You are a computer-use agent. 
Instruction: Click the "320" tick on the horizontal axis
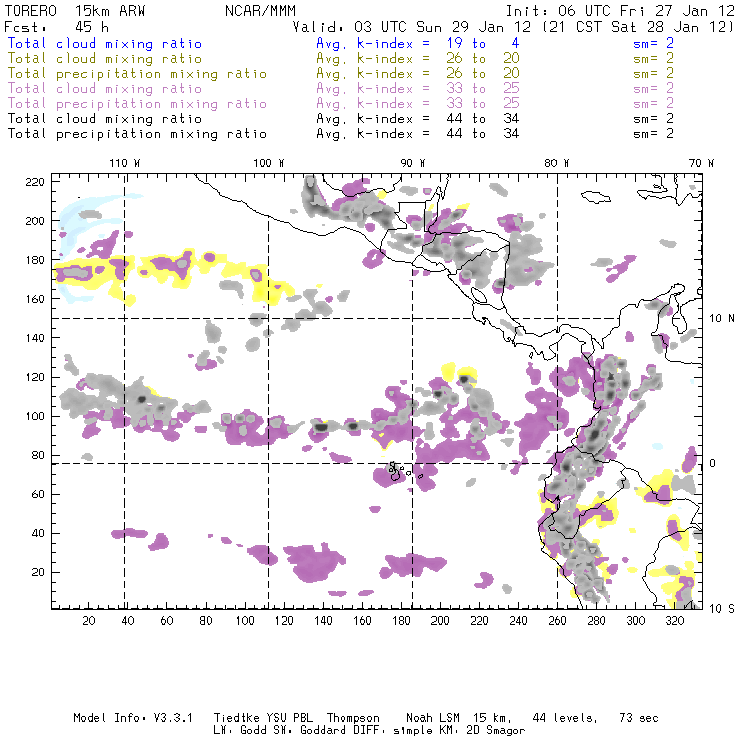point(674,621)
